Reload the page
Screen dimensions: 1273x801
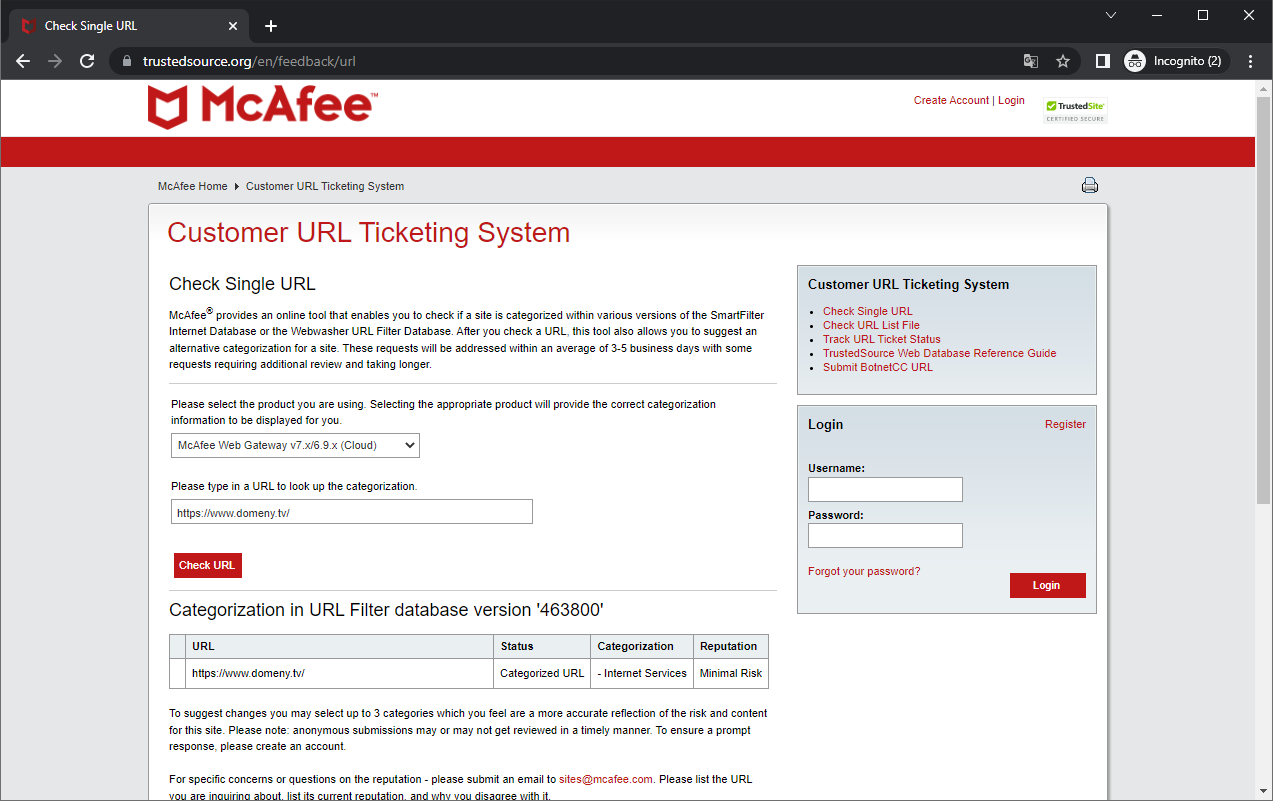(x=87, y=61)
